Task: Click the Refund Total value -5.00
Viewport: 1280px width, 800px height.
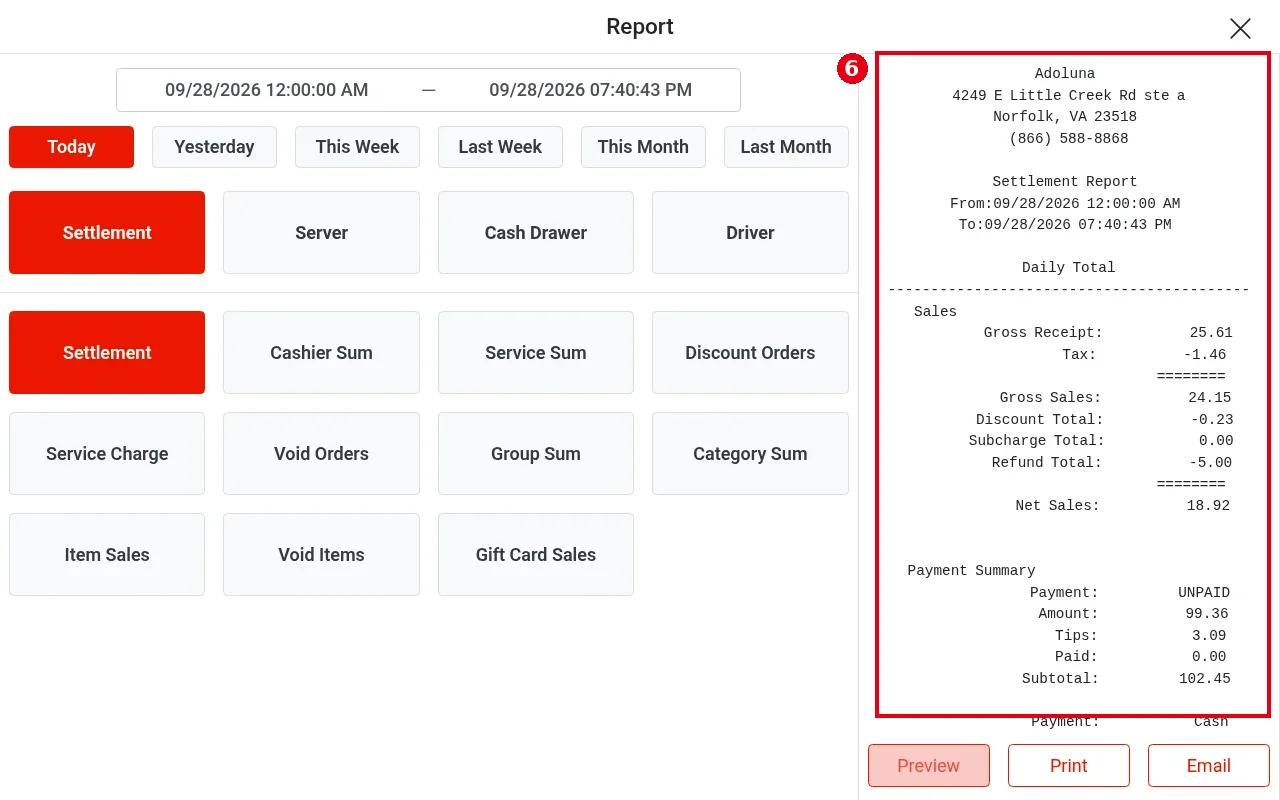Action: 1211,463
